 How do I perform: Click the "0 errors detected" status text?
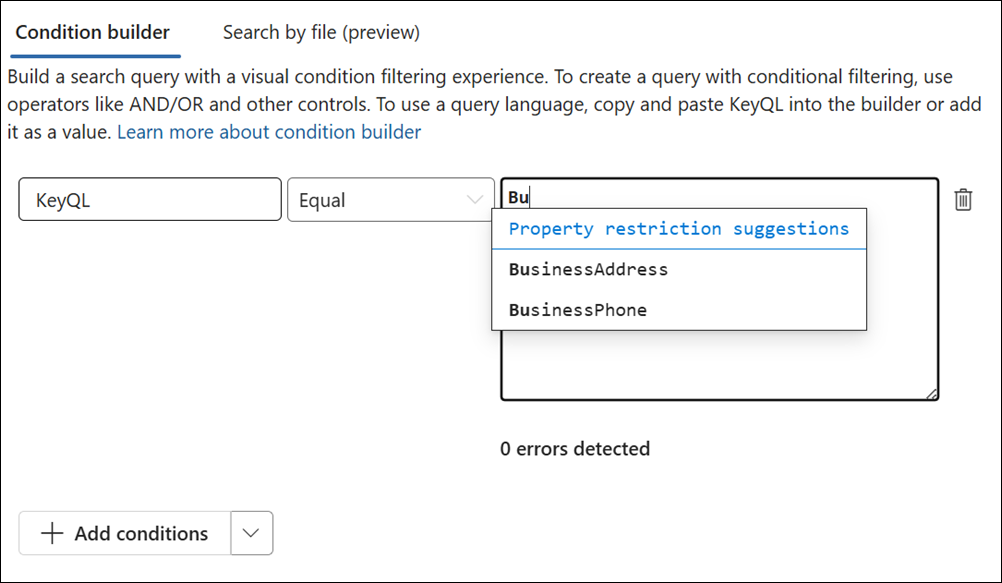[x=575, y=448]
